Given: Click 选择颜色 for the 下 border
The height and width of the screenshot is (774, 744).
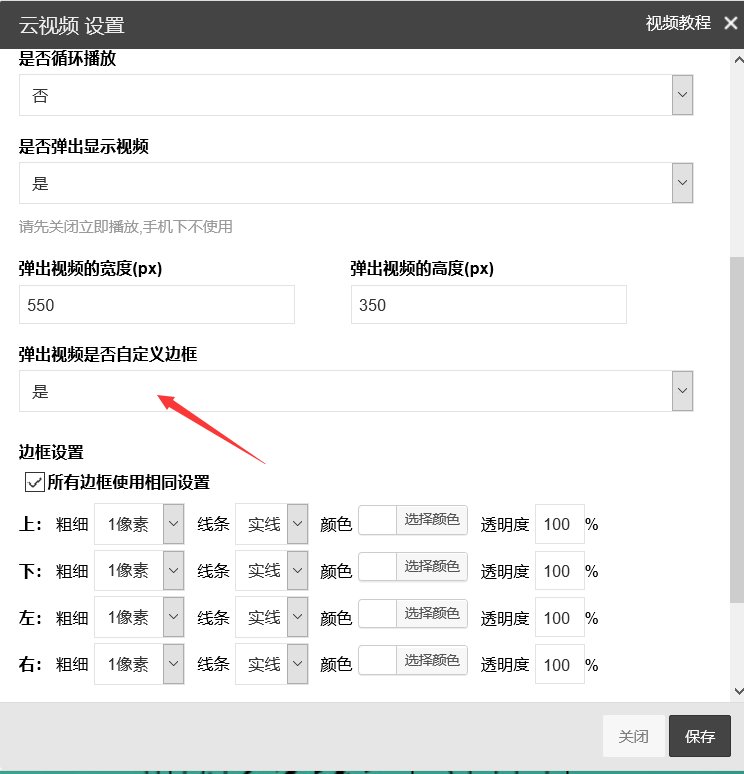Looking at the screenshot, I should 432,566.
